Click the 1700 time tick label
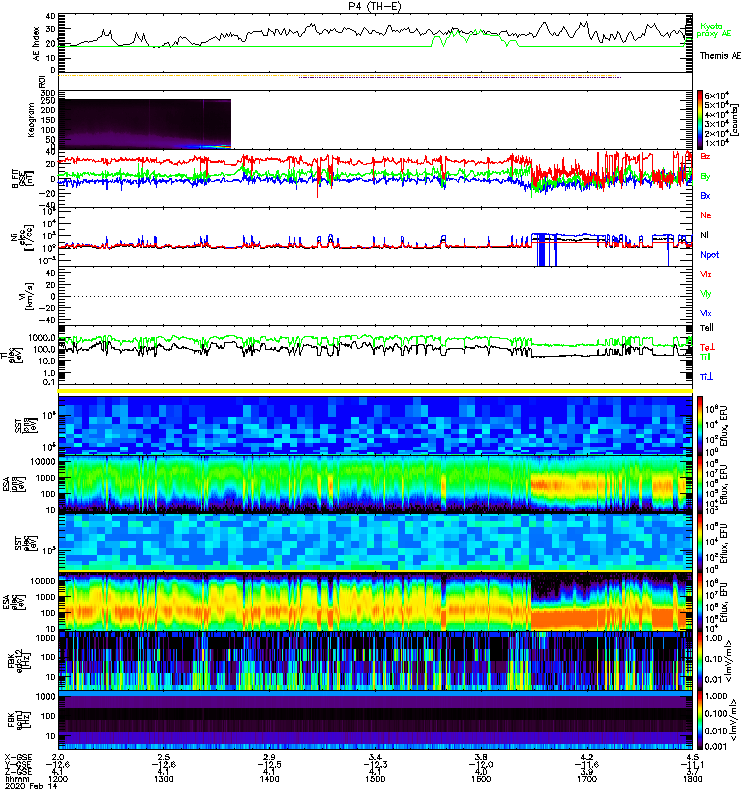The image size is (750, 800). (x=587, y=779)
